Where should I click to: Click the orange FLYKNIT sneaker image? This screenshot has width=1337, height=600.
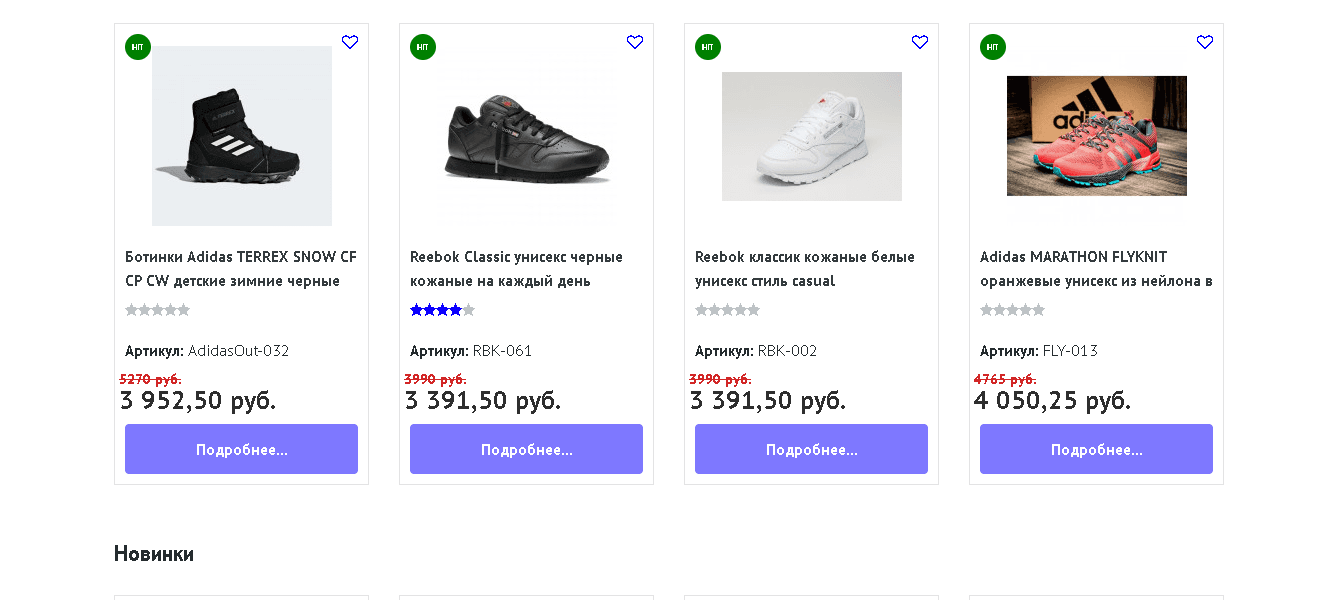point(1096,136)
